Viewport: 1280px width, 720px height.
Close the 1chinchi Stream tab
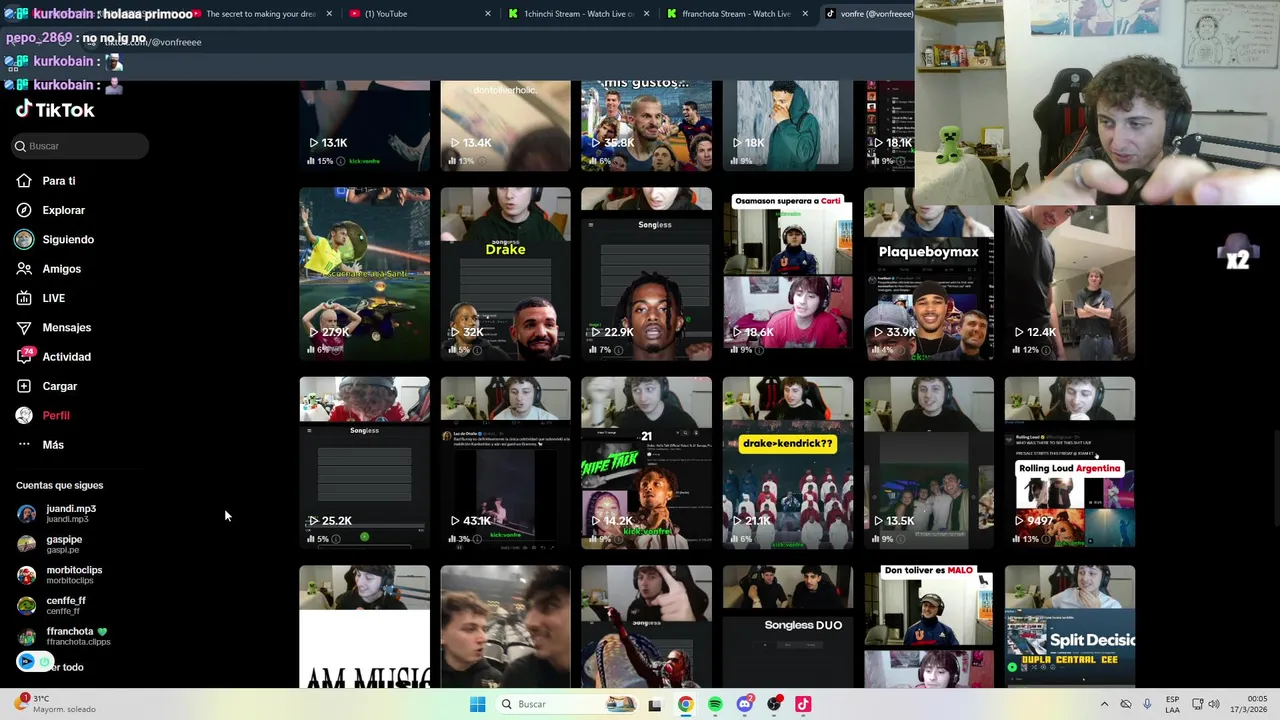pos(647,14)
